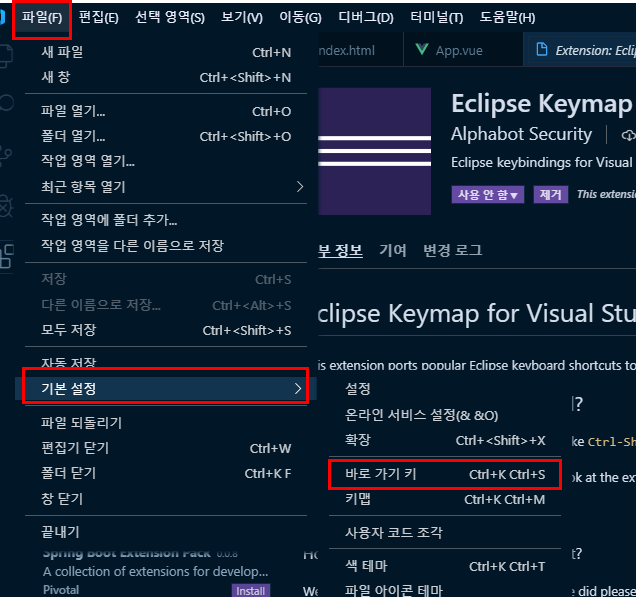Choose 새 창 menu entry
The image size is (636, 597).
[x=166, y=77]
